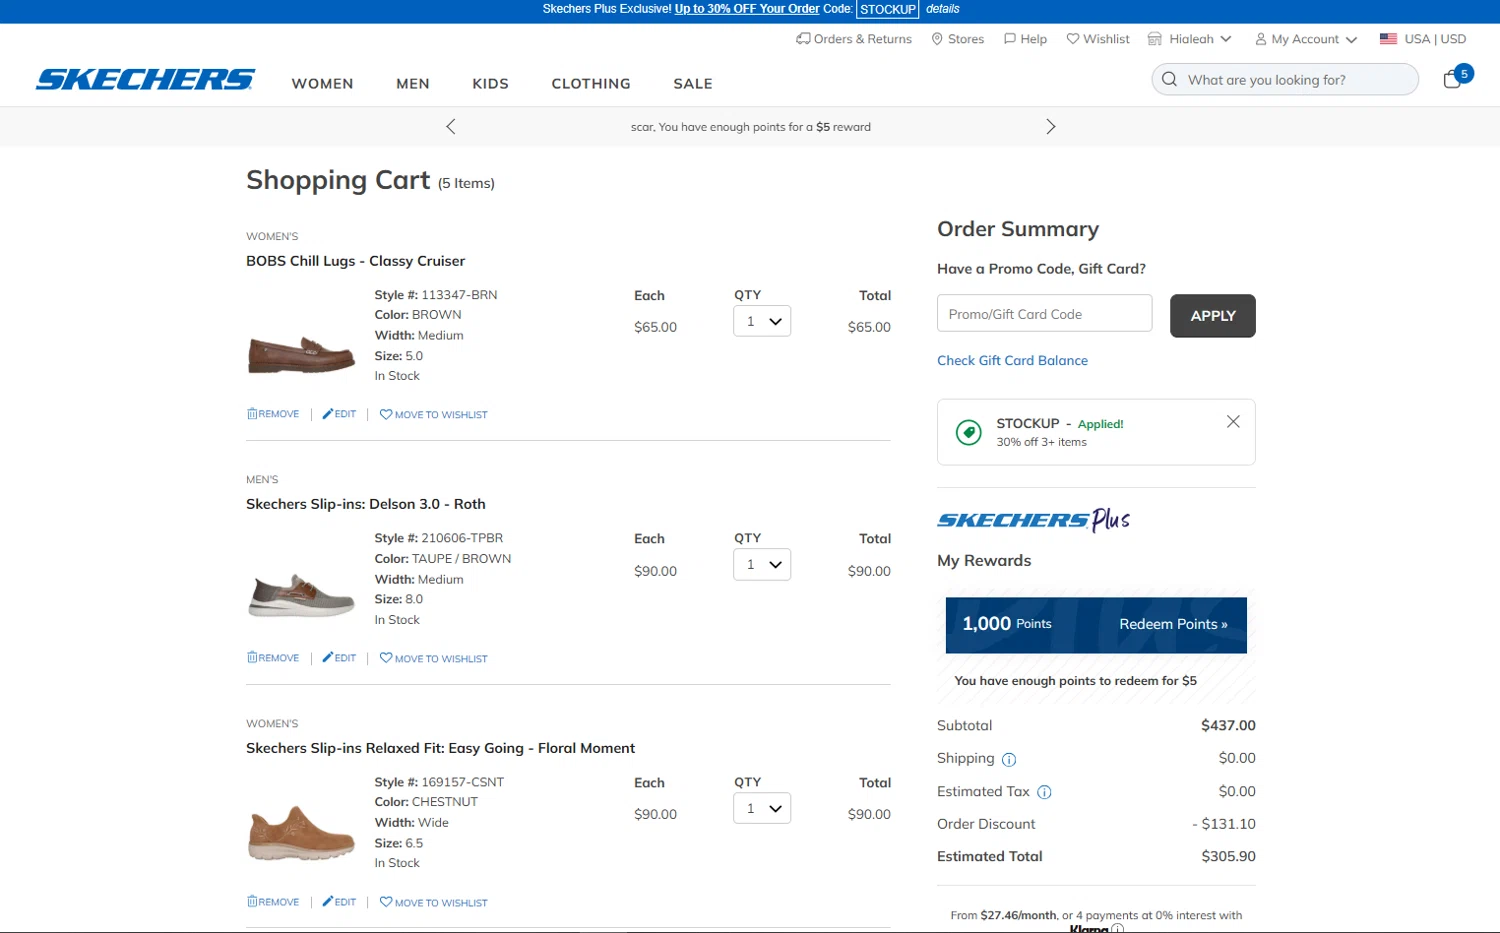The height and width of the screenshot is (933, 1500).
Task: Click the Skechers logo
Action: pos(146,80)
